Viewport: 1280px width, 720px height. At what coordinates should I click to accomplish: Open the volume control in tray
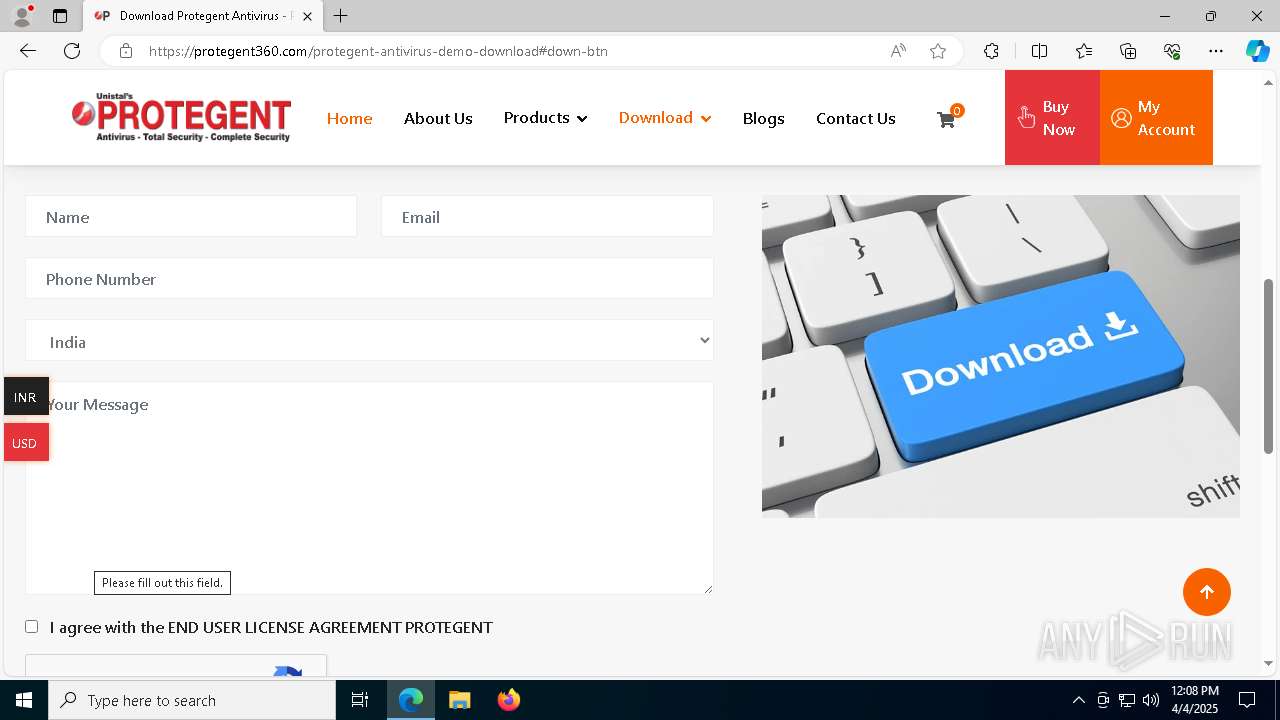1151,700
